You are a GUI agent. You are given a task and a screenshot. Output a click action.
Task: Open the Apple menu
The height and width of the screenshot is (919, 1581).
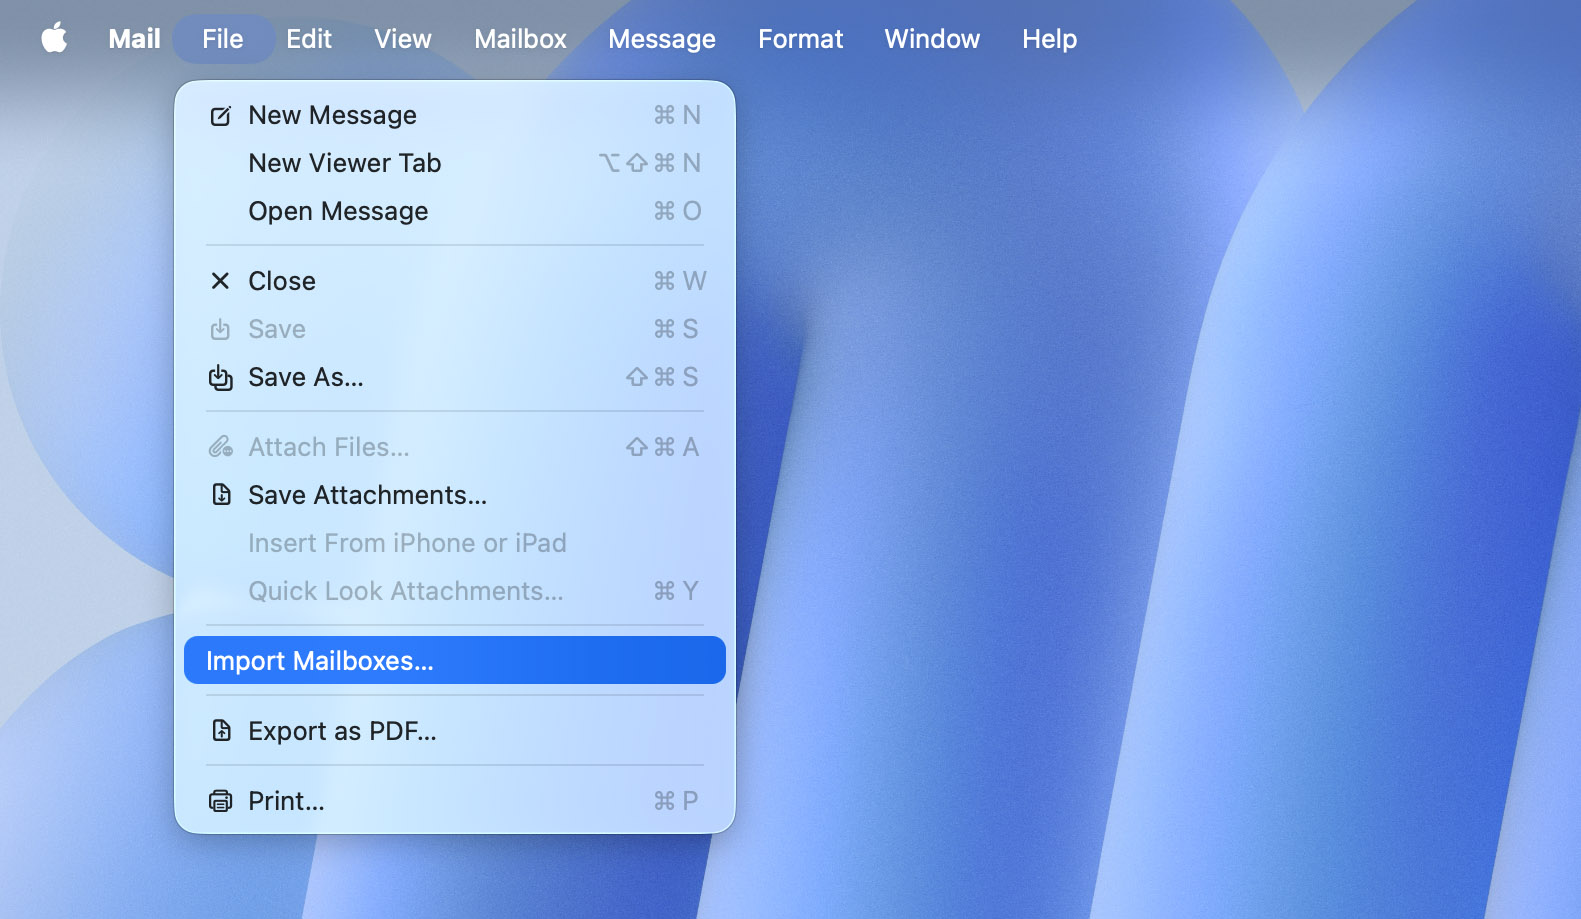(x=54, y=39)
